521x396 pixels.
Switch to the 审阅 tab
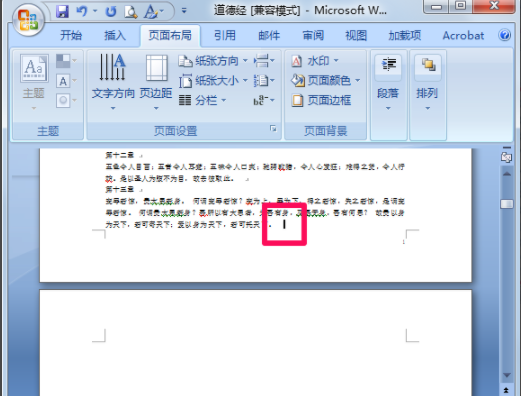tap(313, 35)
